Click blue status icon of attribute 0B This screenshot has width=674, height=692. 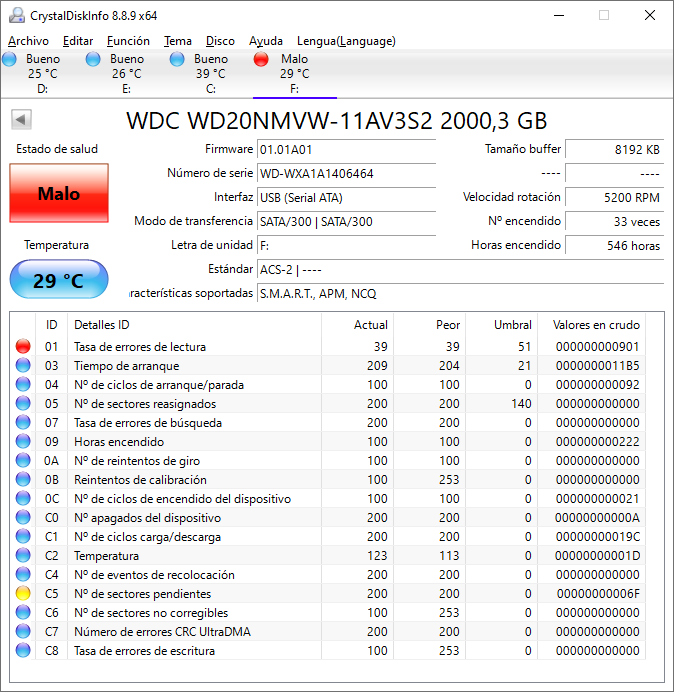point(23,479)
